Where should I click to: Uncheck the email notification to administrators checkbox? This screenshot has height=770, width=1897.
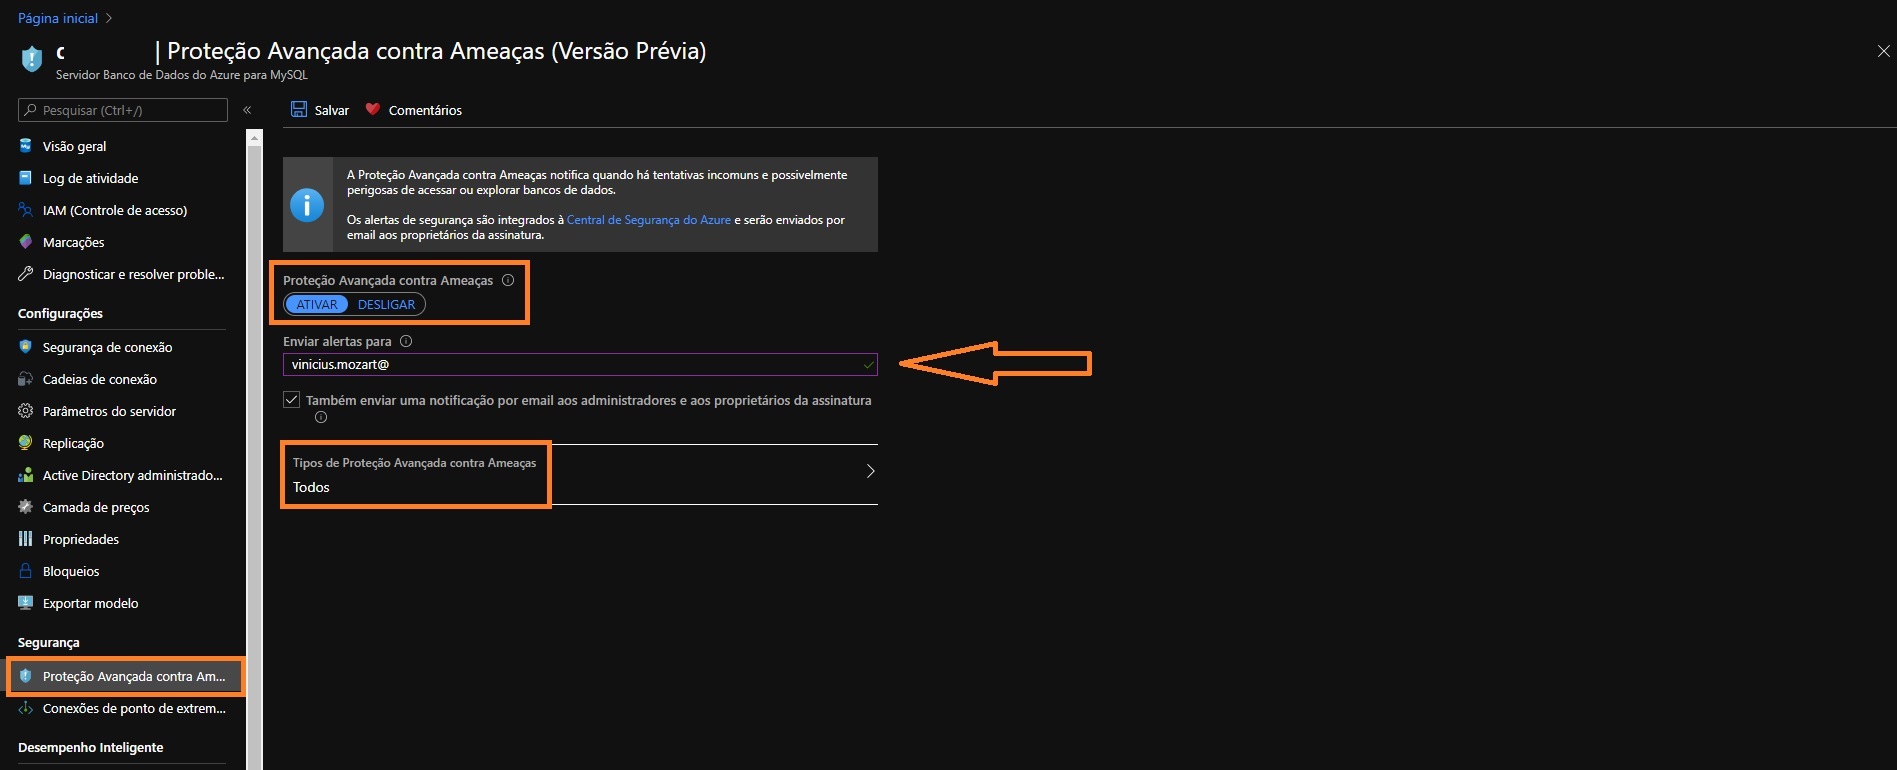click(291, 399)
